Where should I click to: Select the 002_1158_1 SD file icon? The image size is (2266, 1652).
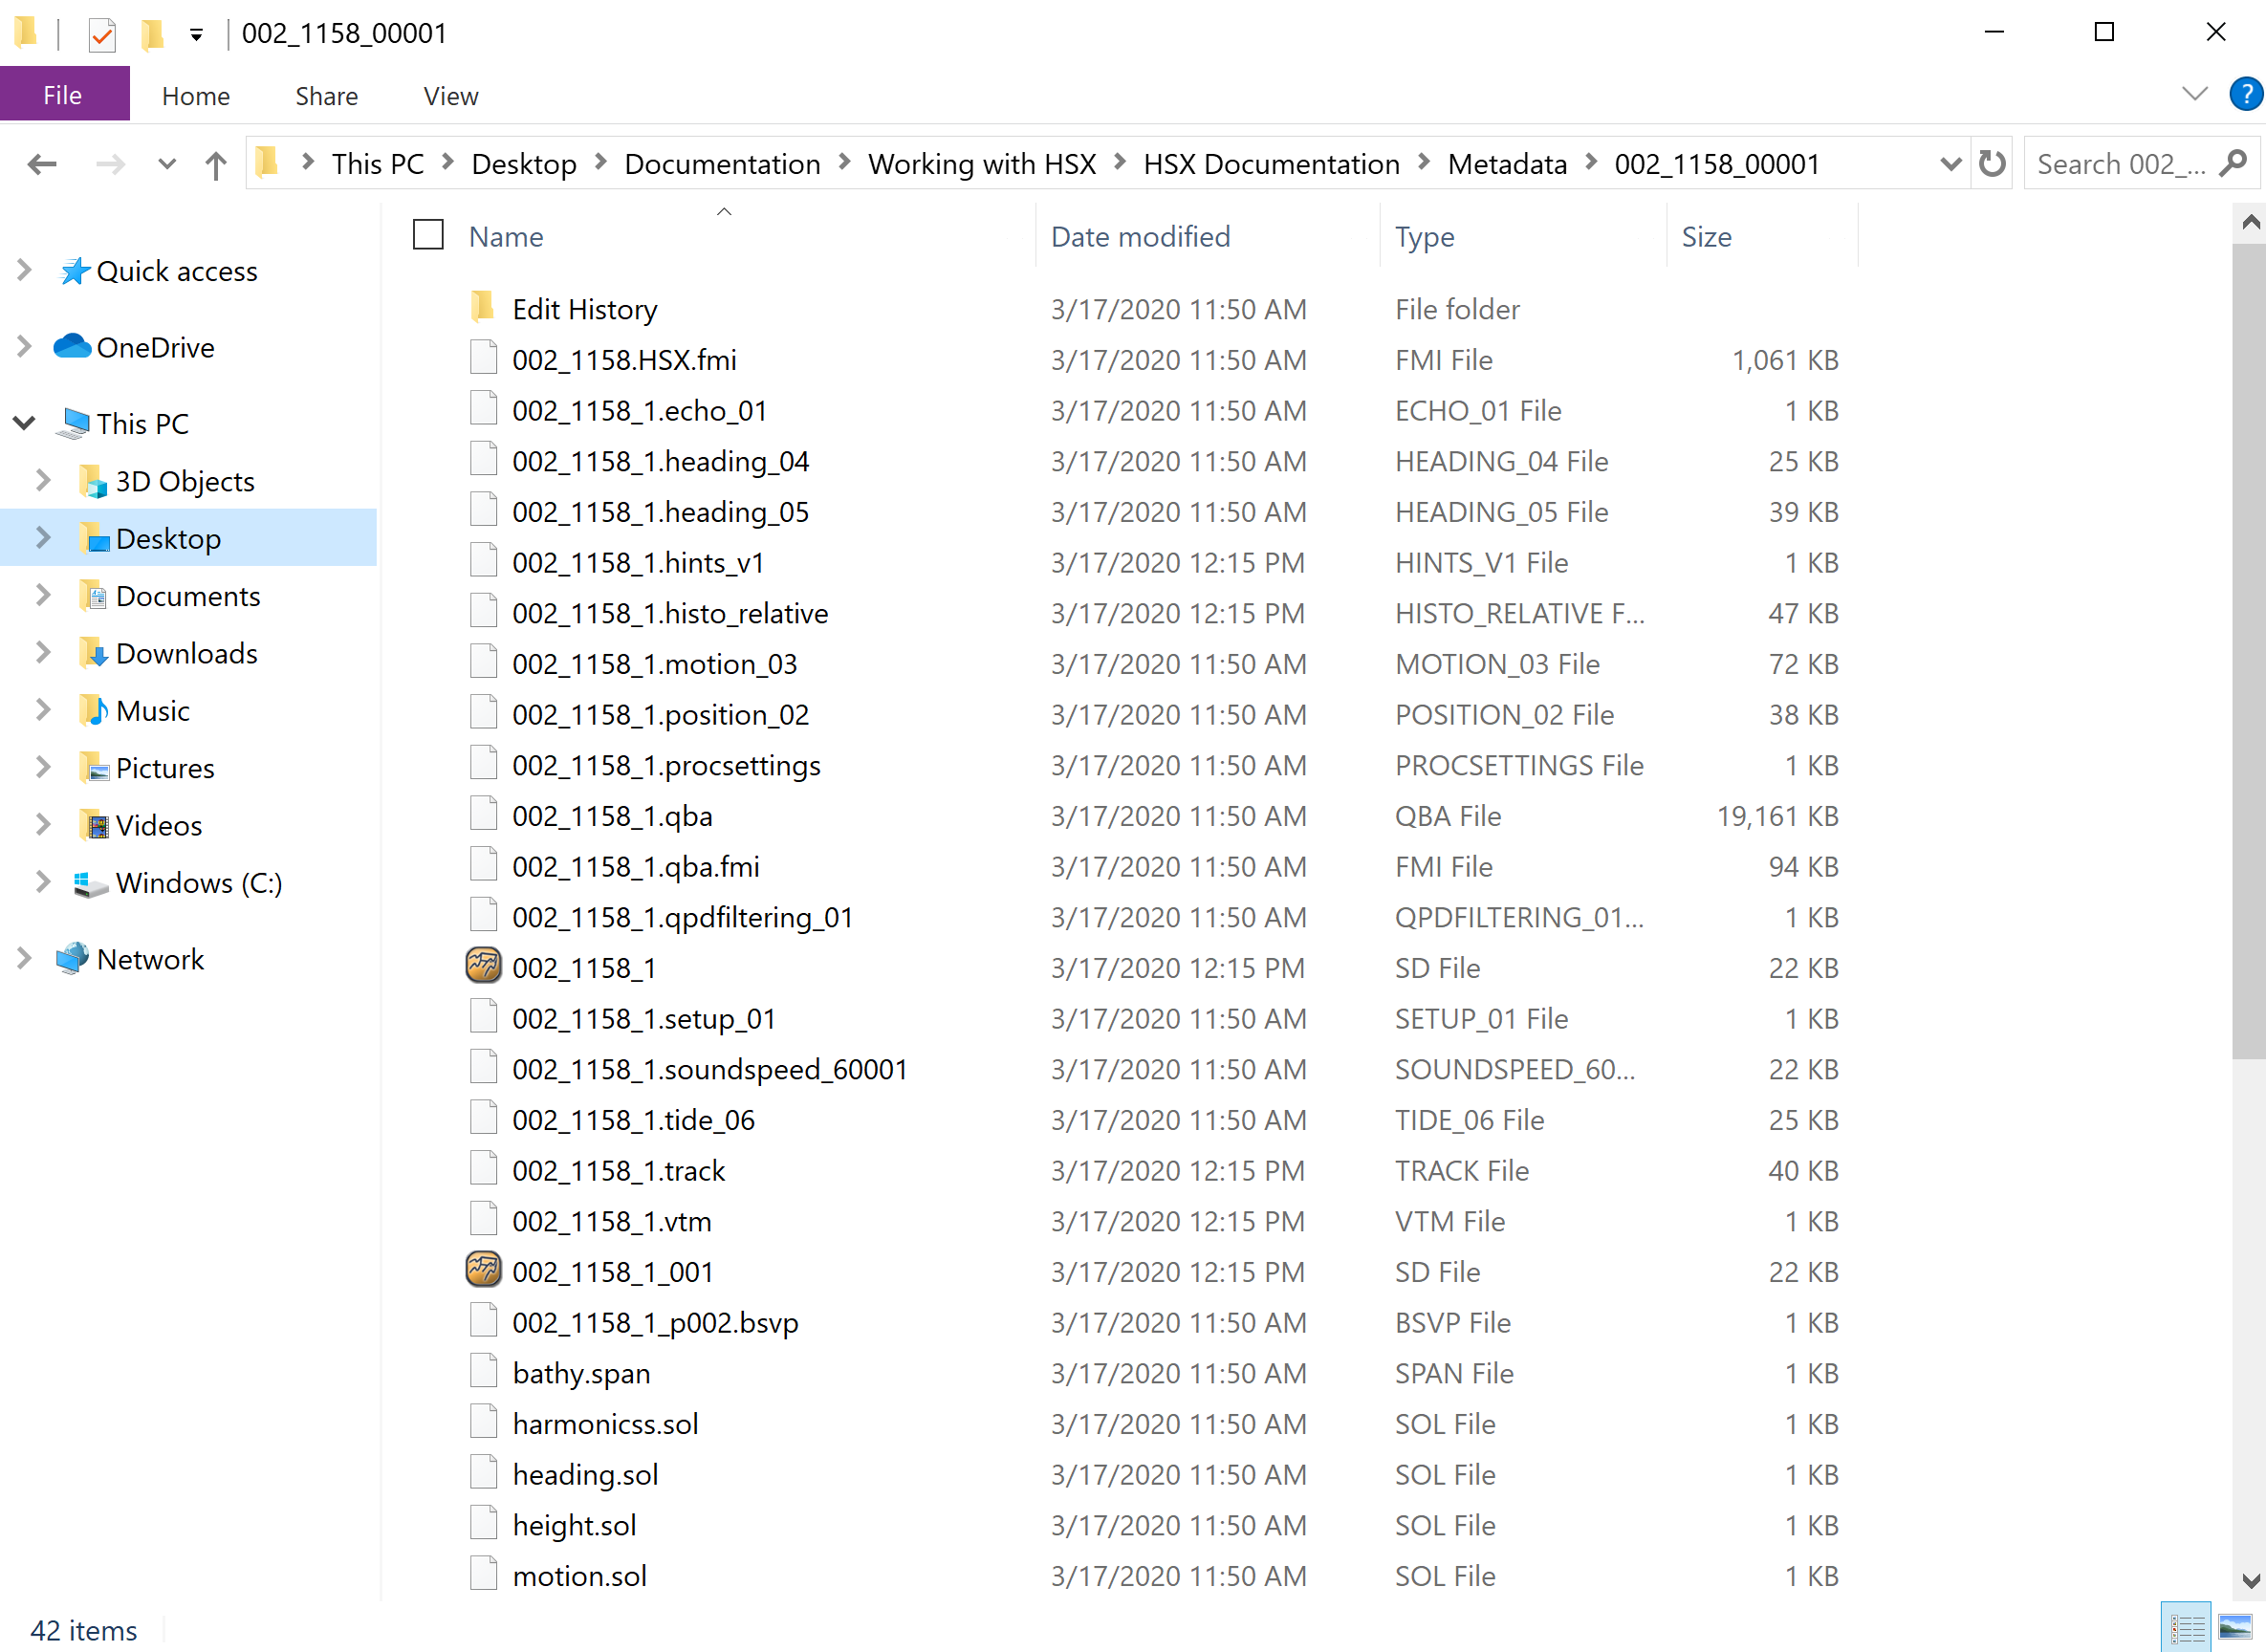click(483, 965)
